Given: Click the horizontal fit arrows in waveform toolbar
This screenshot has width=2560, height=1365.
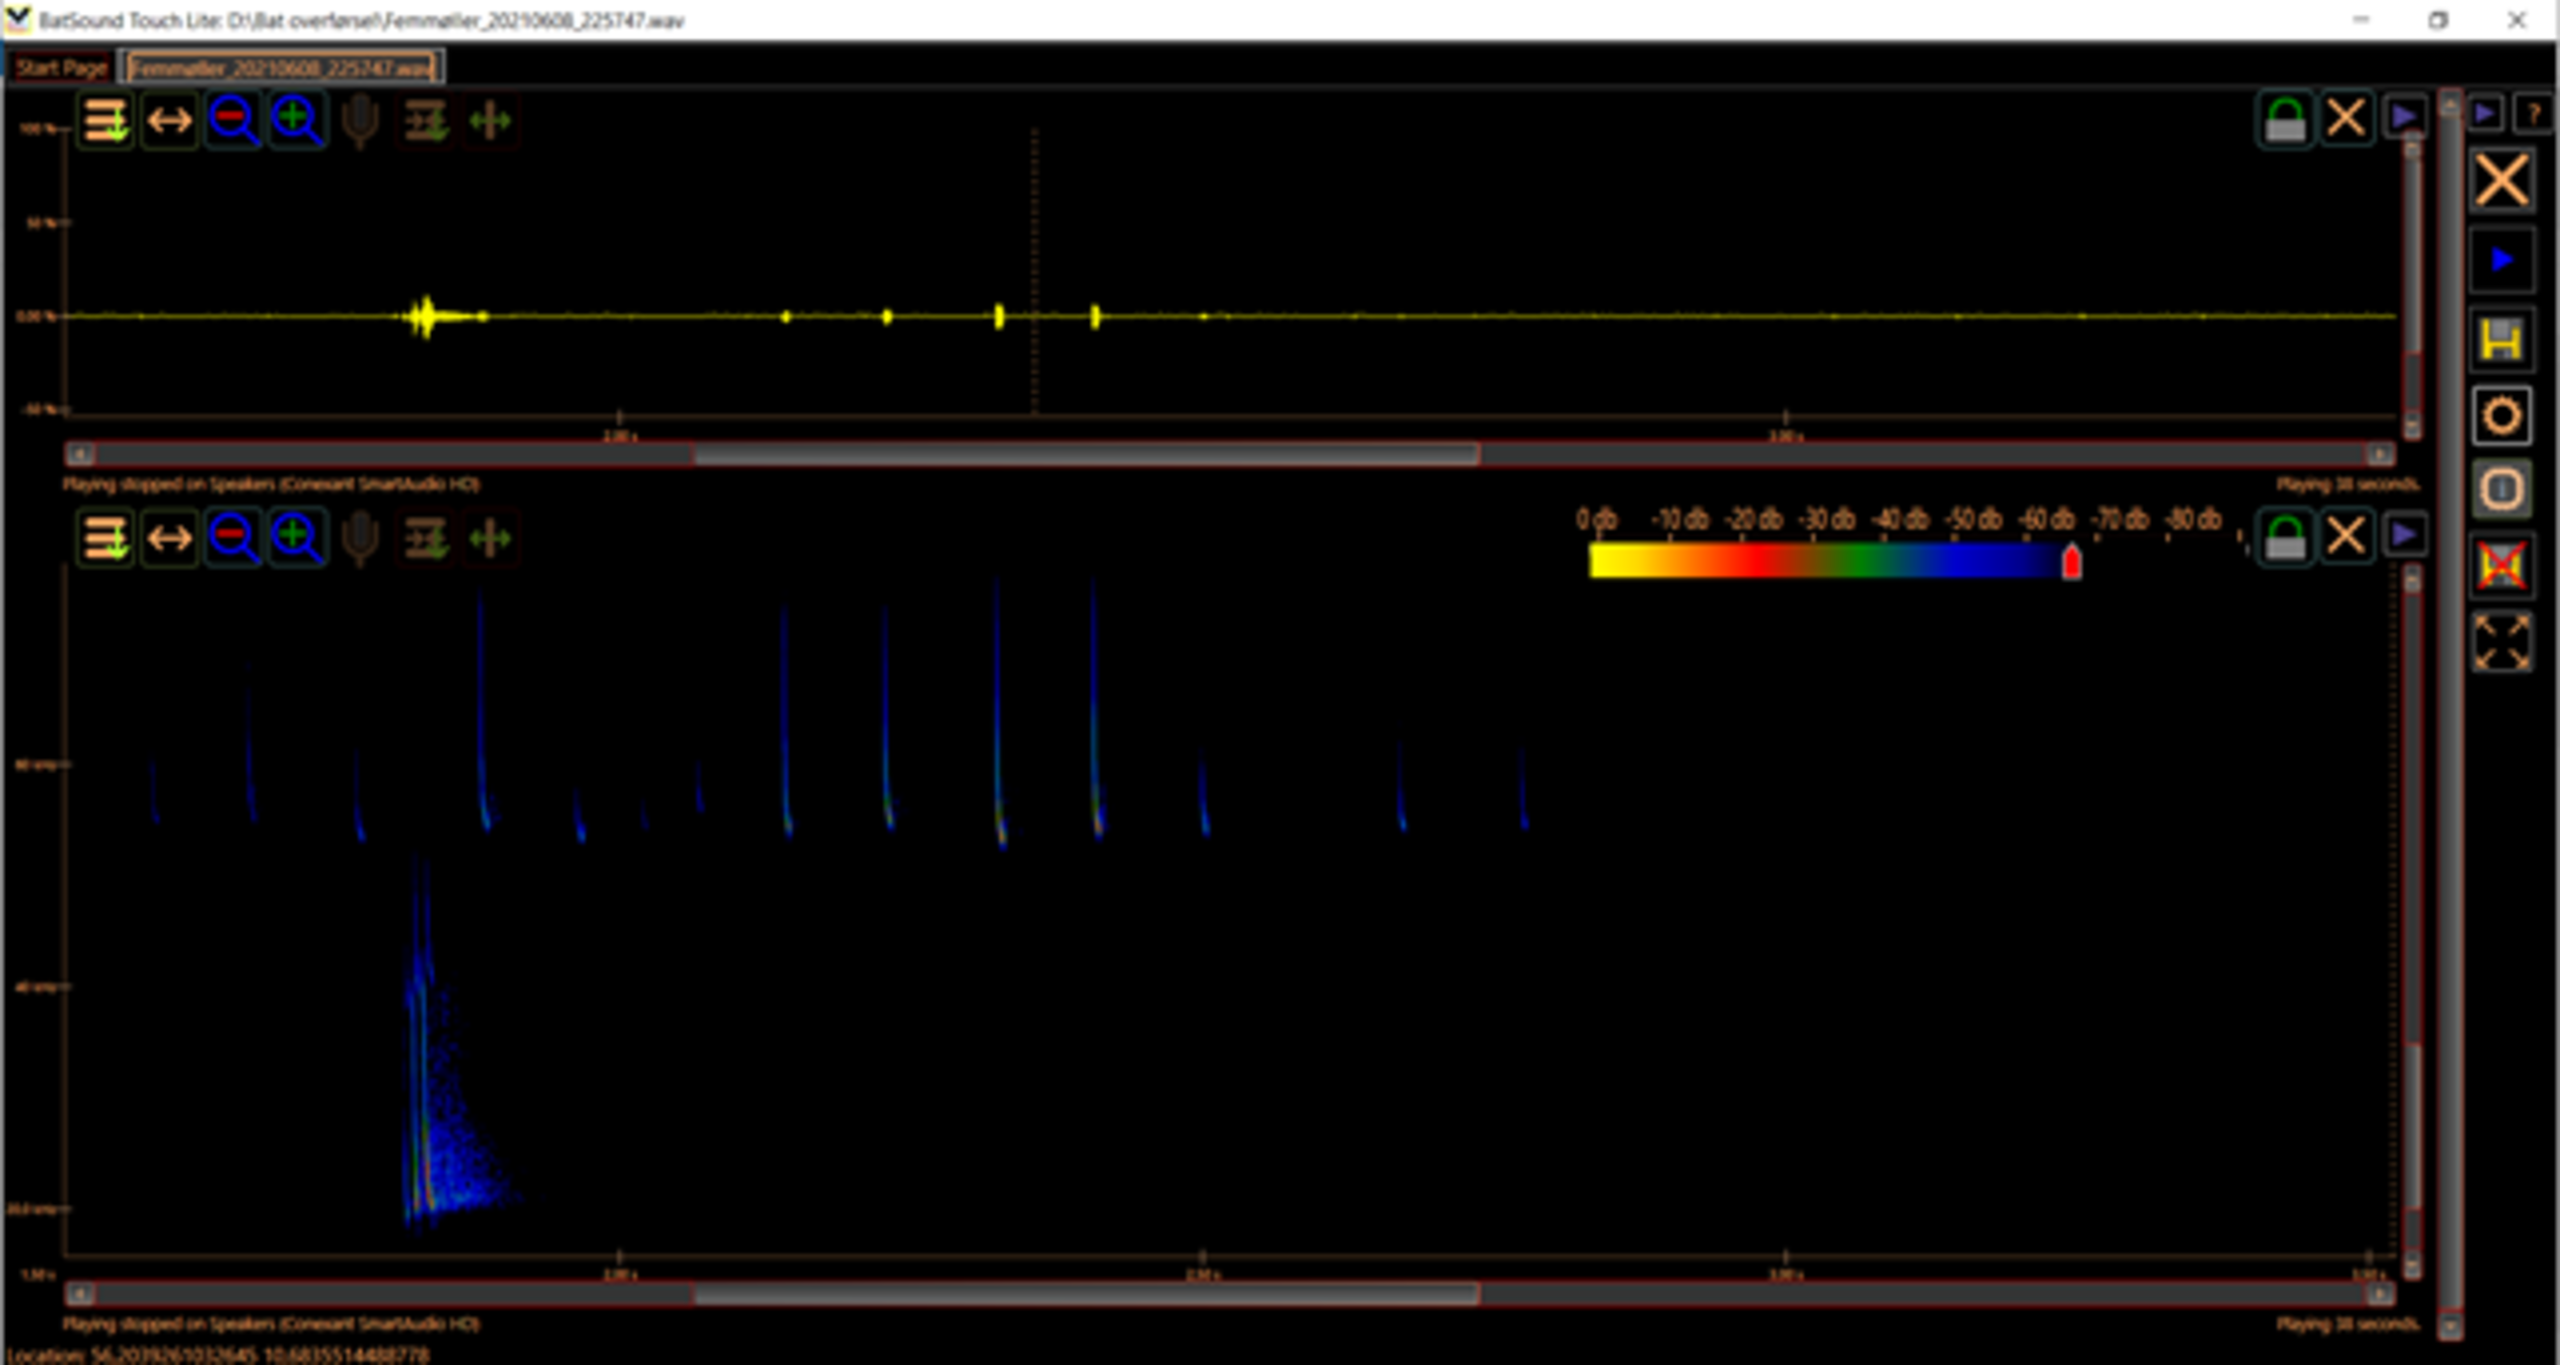Looking at the screenshot, I should pyautogui.click(x=169, y=120).
